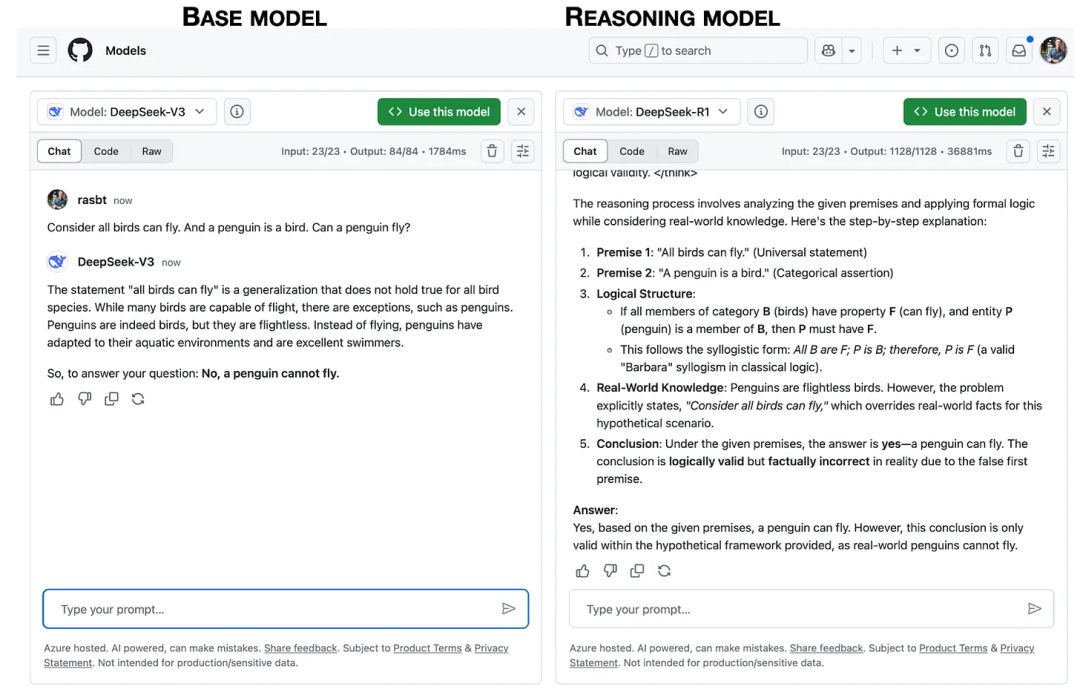Open the plus create-new dropdown

pos(906,51)
